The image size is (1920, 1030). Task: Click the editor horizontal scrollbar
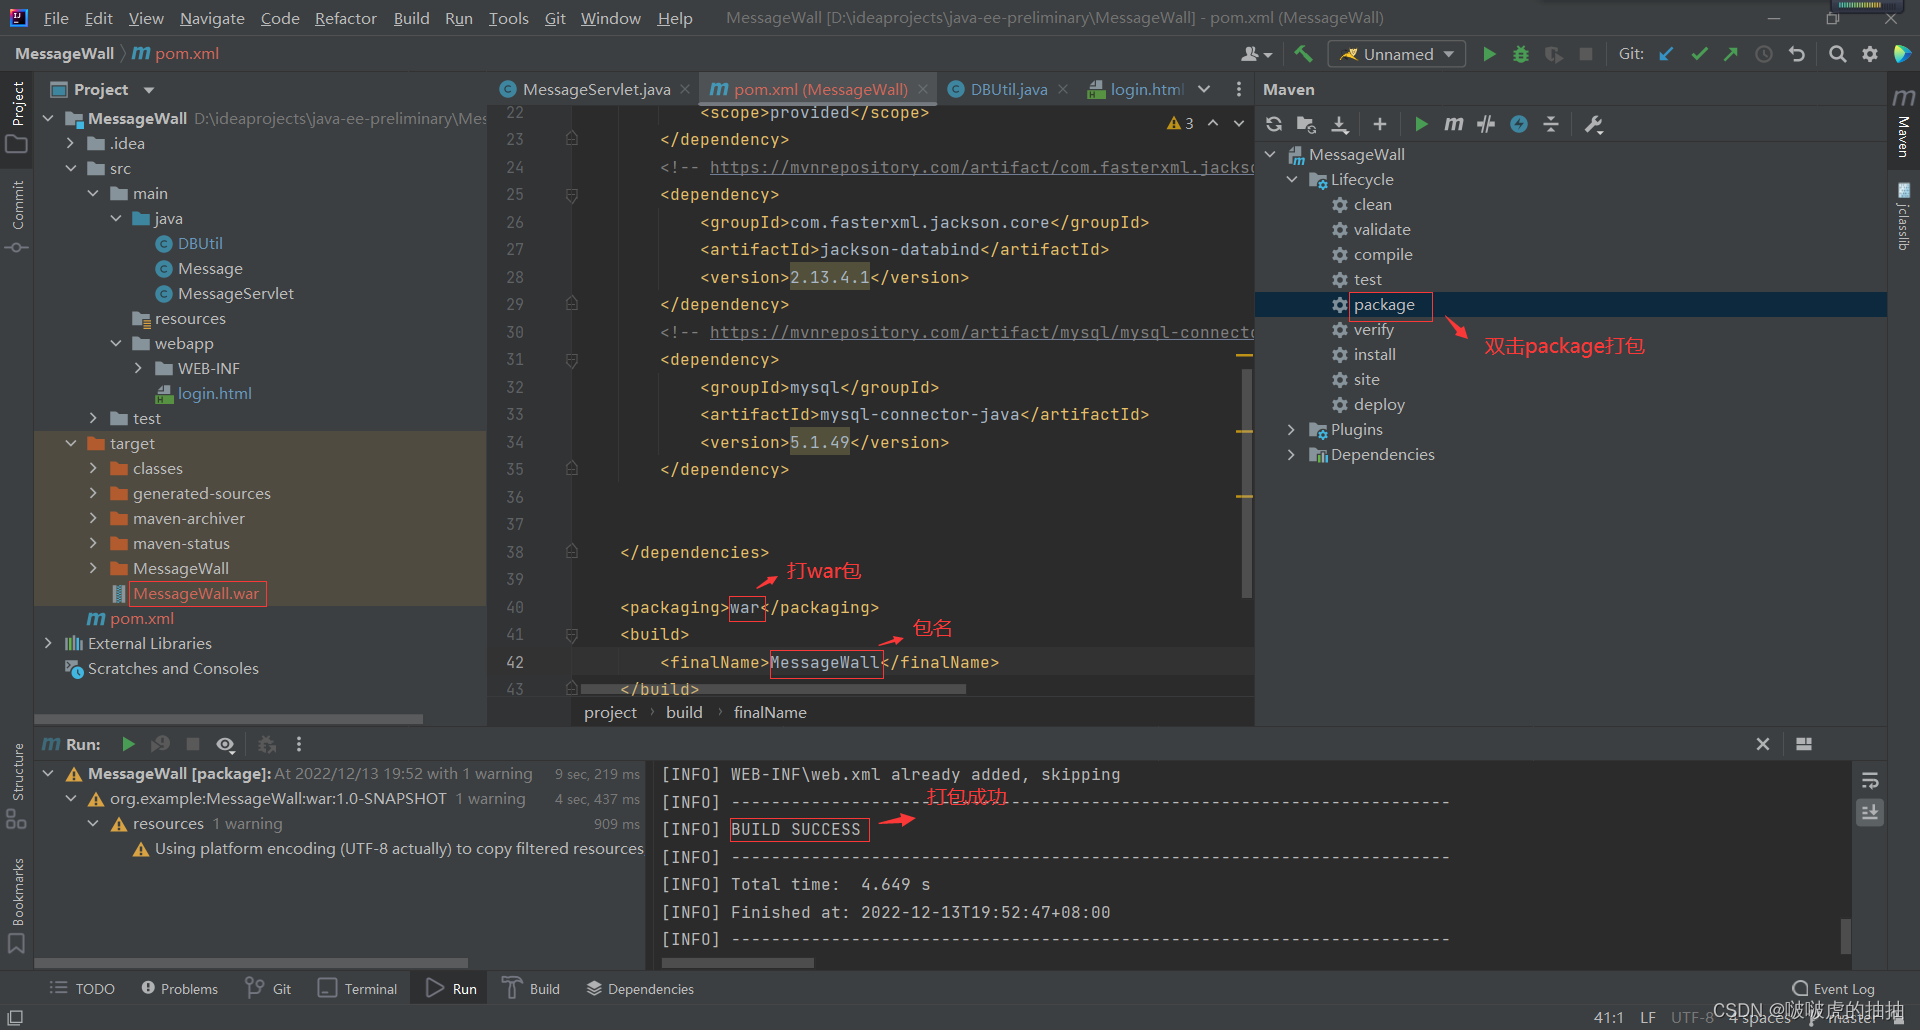[x=773, y=689]
